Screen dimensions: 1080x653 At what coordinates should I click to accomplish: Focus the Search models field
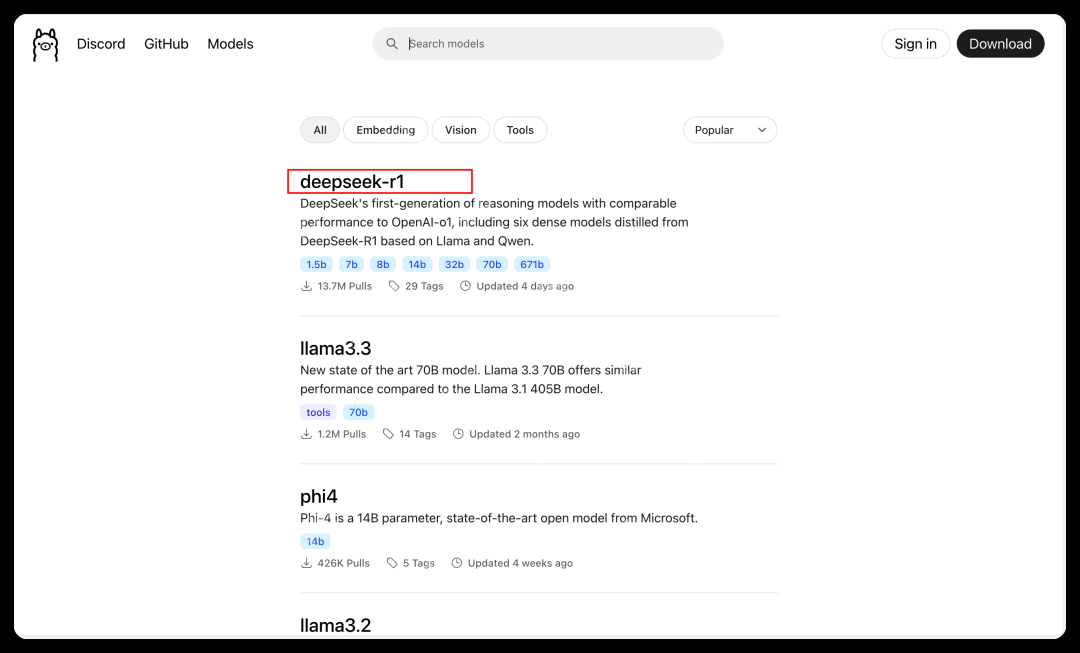pos(548,43)
